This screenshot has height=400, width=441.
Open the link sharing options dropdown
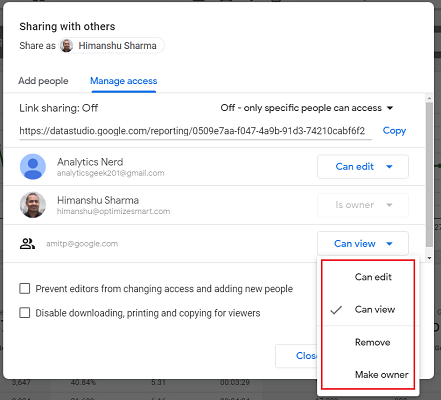(x=307, y=108)
